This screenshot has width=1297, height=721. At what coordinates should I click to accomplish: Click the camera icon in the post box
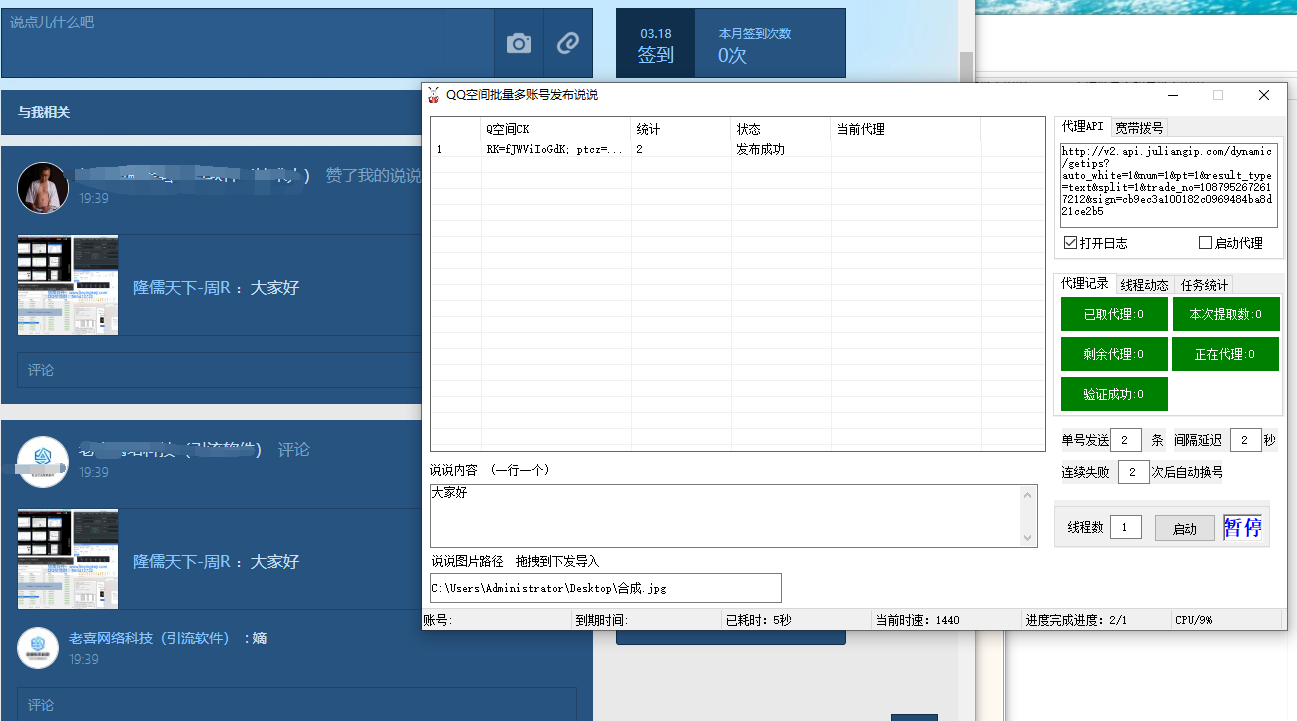pos(519,43)
